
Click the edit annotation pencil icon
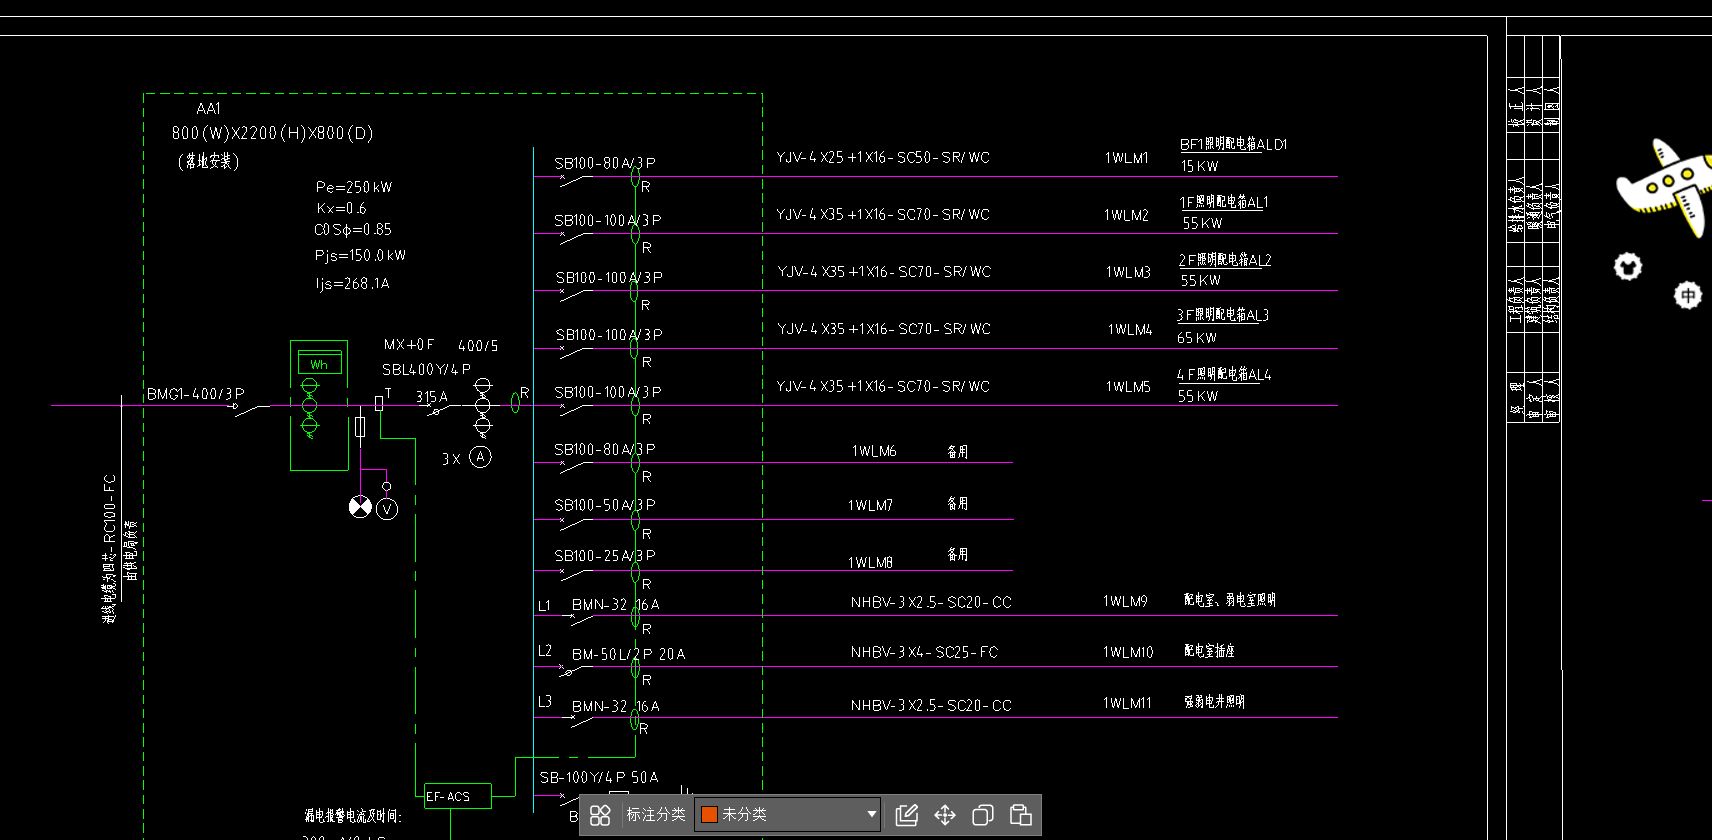pos(907,815)
